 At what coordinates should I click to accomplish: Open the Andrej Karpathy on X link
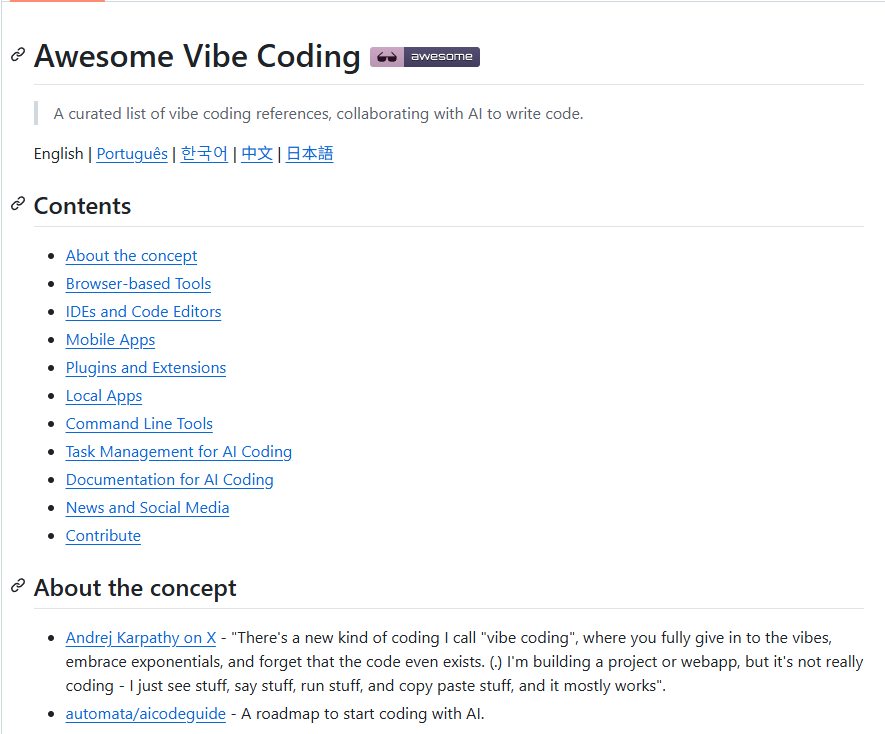[x=140, y=638]
